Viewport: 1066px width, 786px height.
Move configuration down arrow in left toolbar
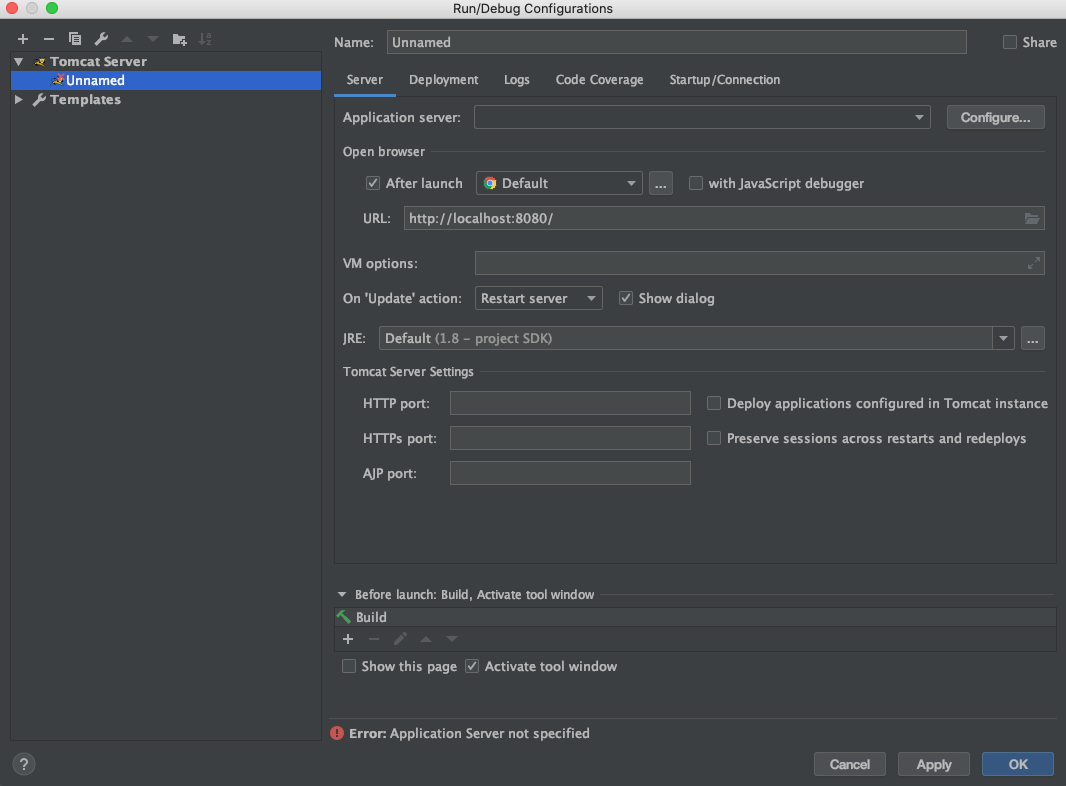click(x=153, y=39)
